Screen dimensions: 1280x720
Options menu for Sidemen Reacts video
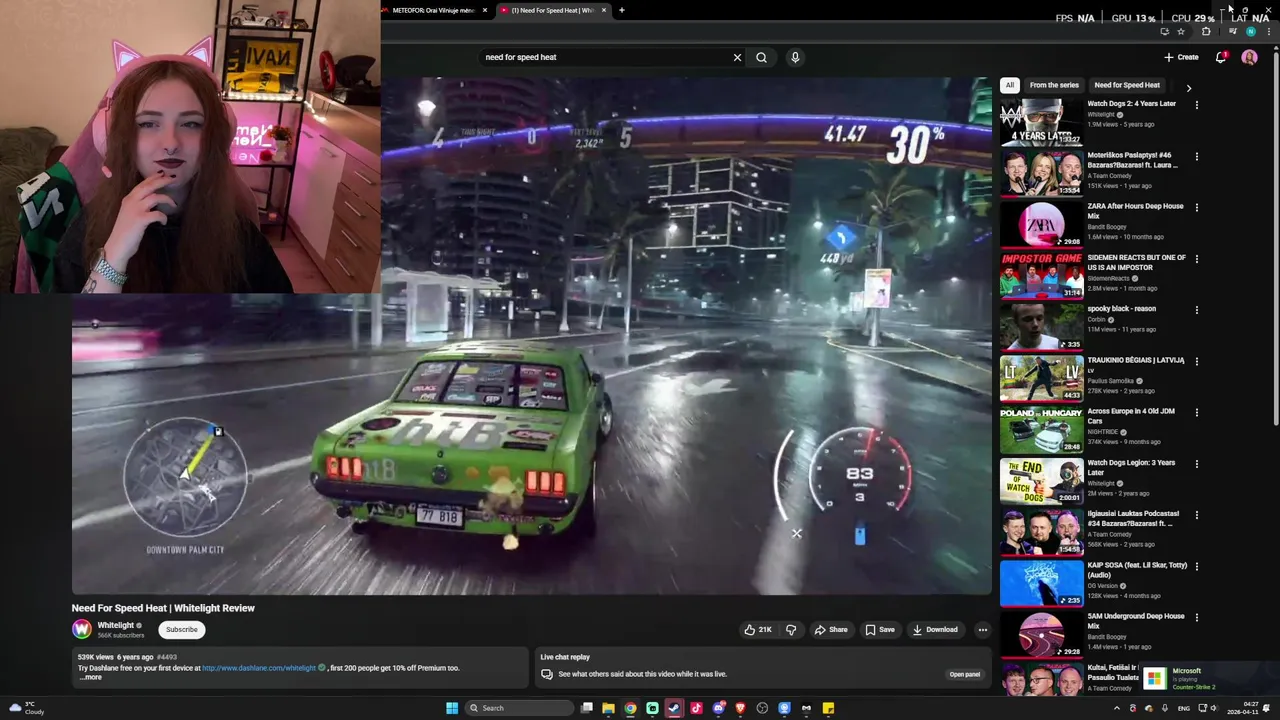tap(1196, 258)
